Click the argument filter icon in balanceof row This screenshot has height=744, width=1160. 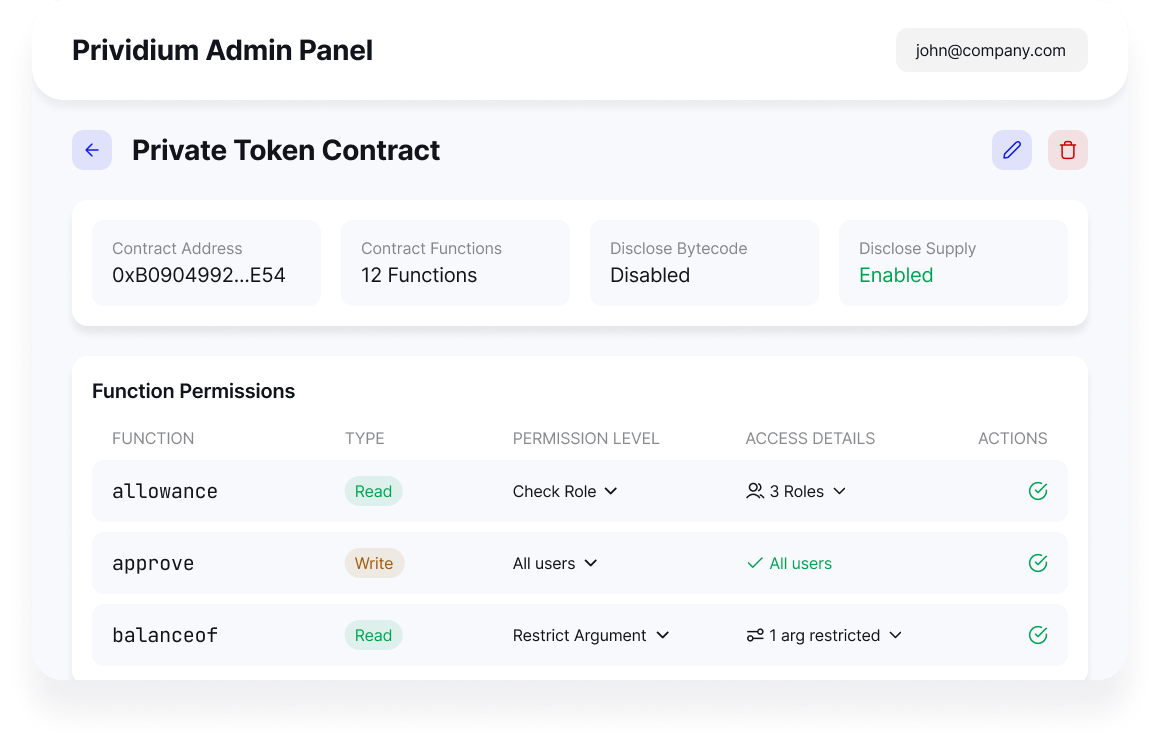tap(755, 635)
